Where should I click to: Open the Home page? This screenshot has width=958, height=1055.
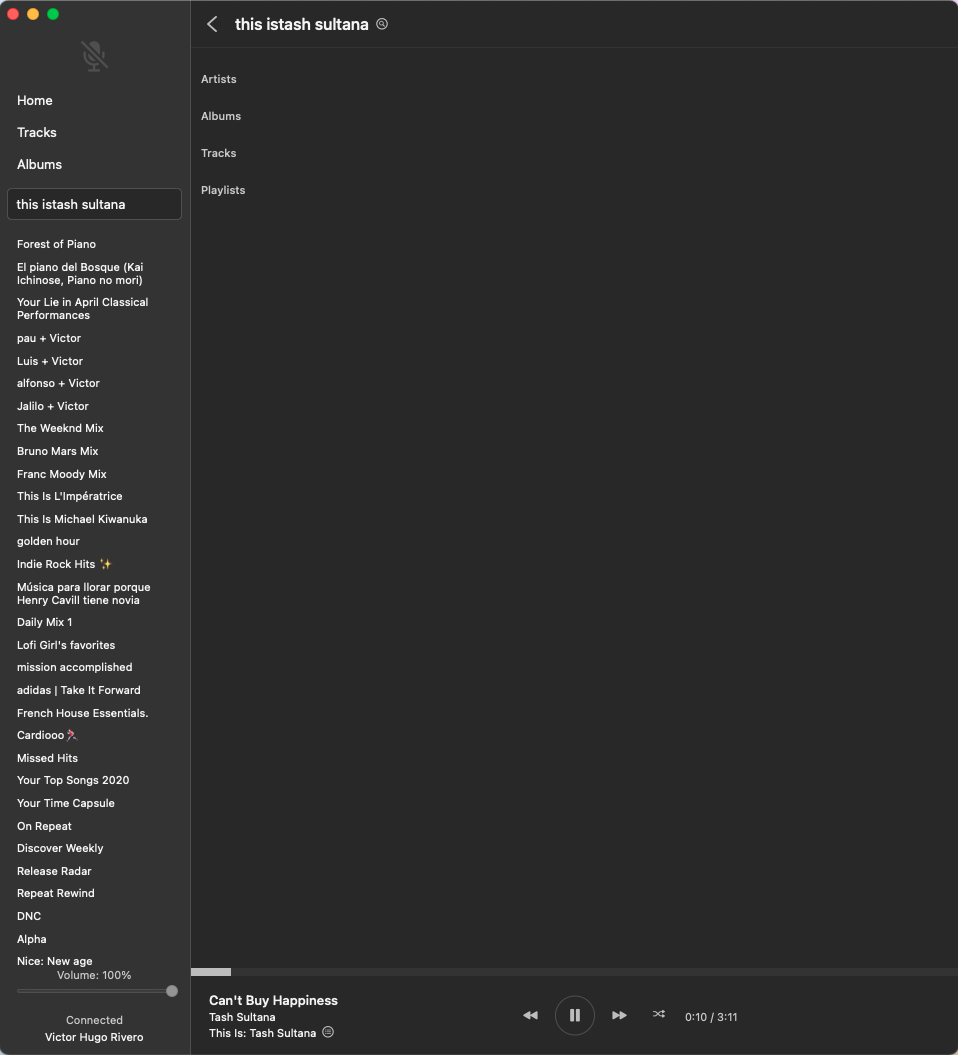tap(35, 100)
